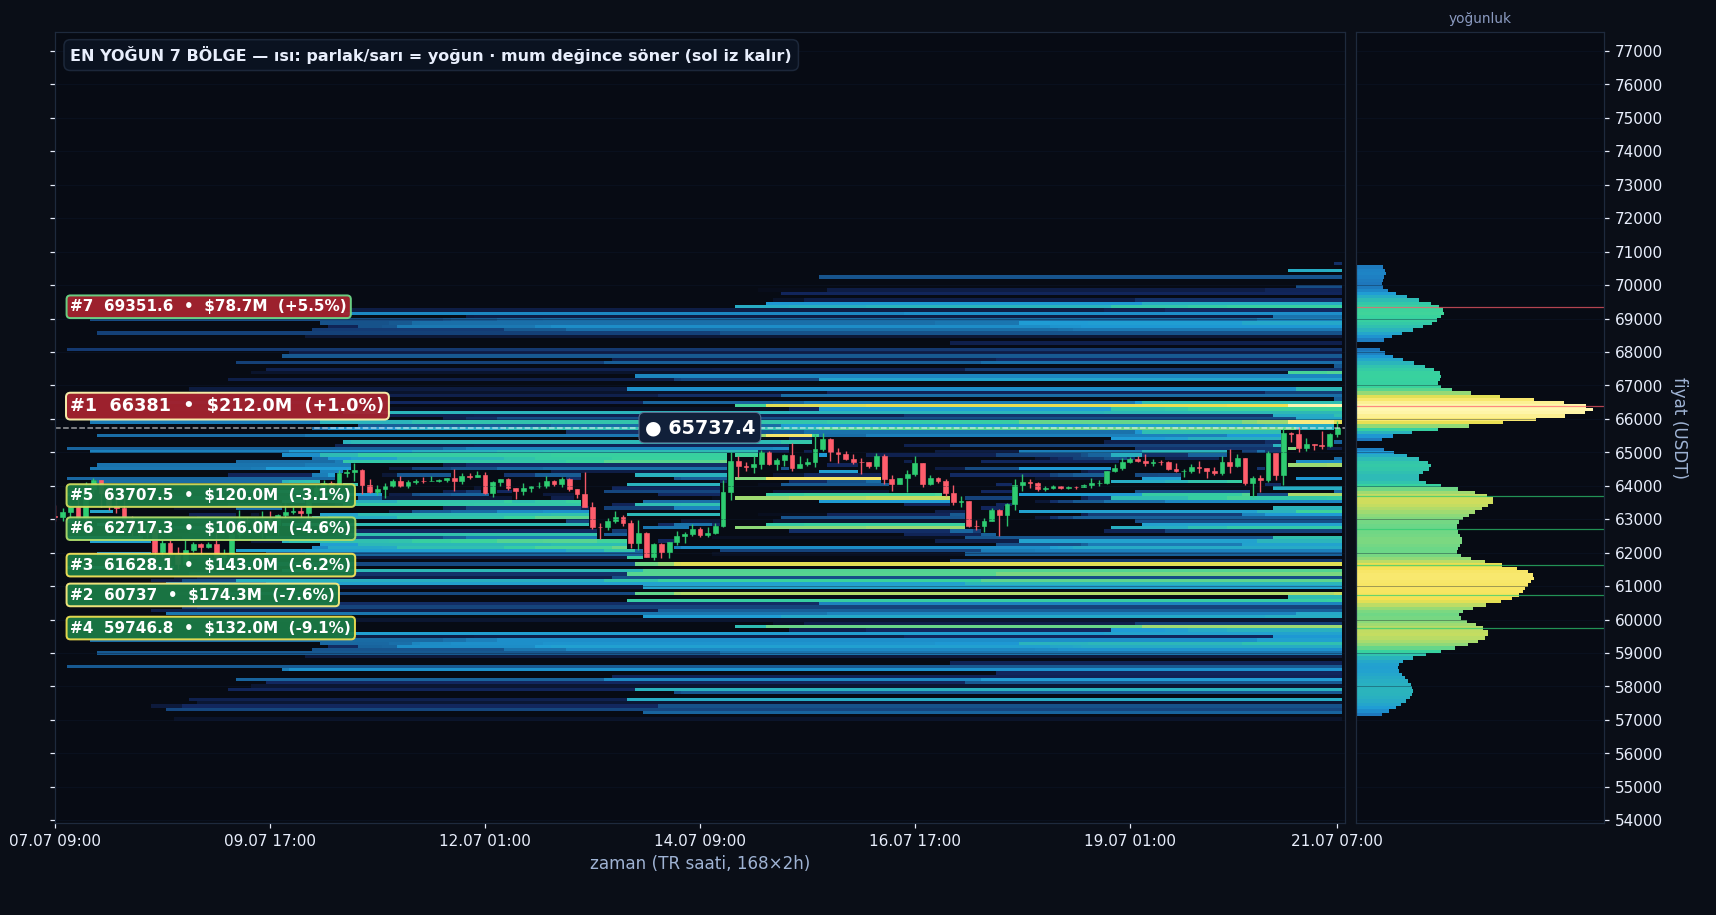Click the #3 61628.1 $143.0M zone label
This screenshot has height=915, width=1716.
(x=210, y=565)
